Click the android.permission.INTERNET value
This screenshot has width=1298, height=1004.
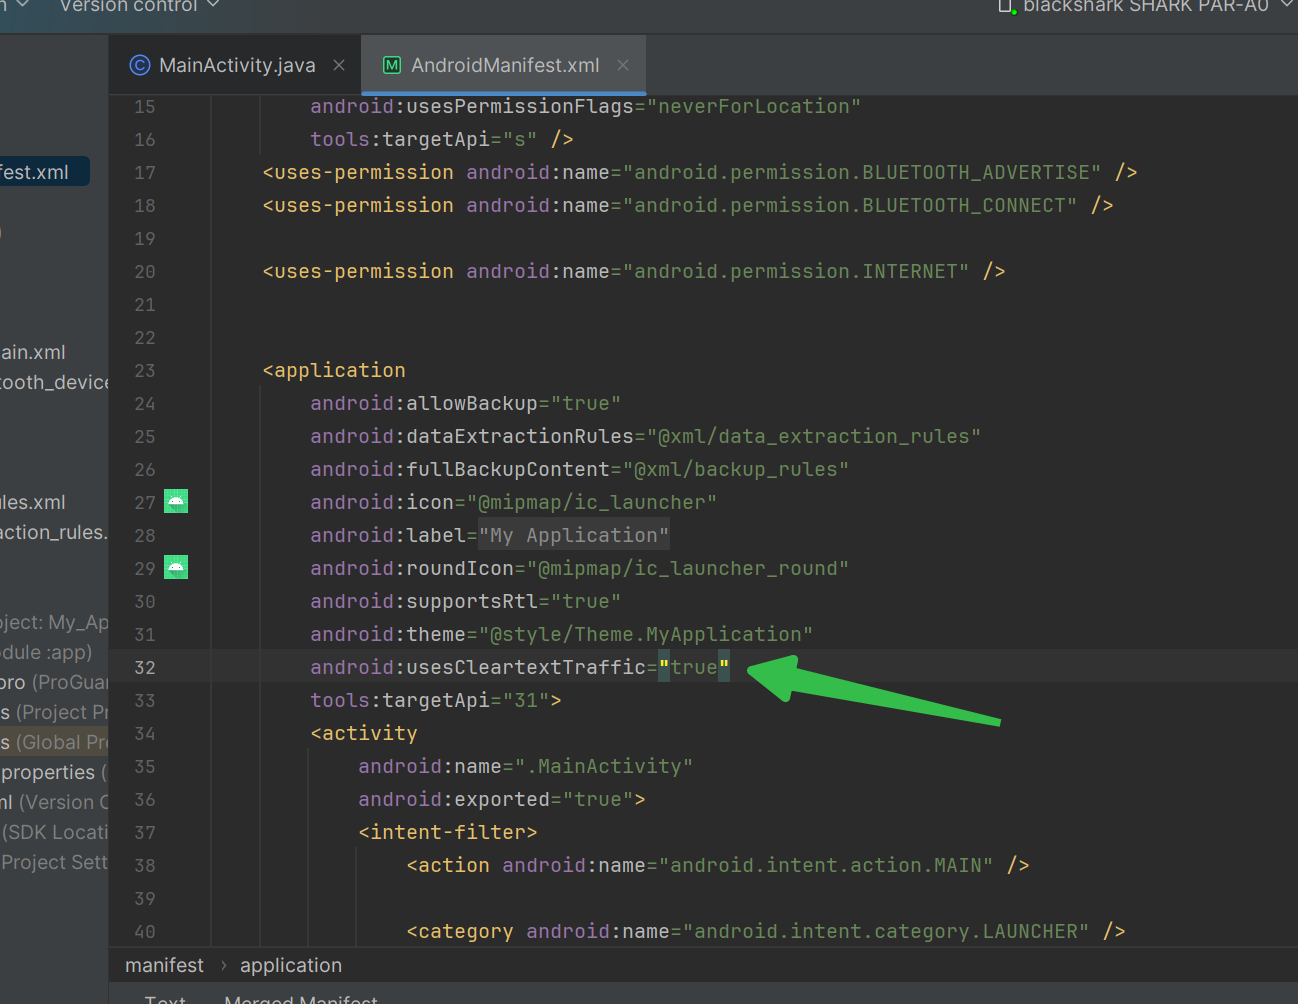coord(796,271)
